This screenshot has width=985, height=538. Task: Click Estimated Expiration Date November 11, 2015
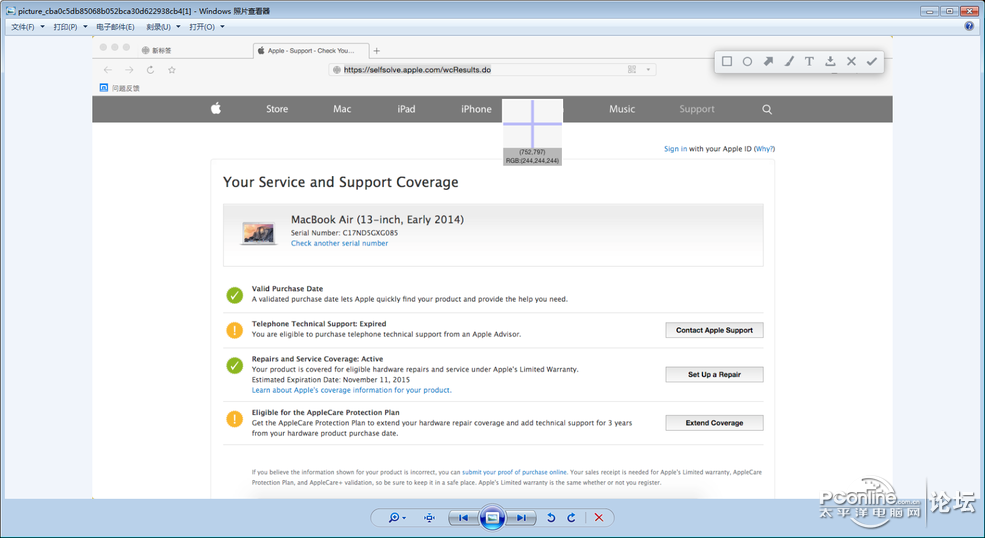330,380
